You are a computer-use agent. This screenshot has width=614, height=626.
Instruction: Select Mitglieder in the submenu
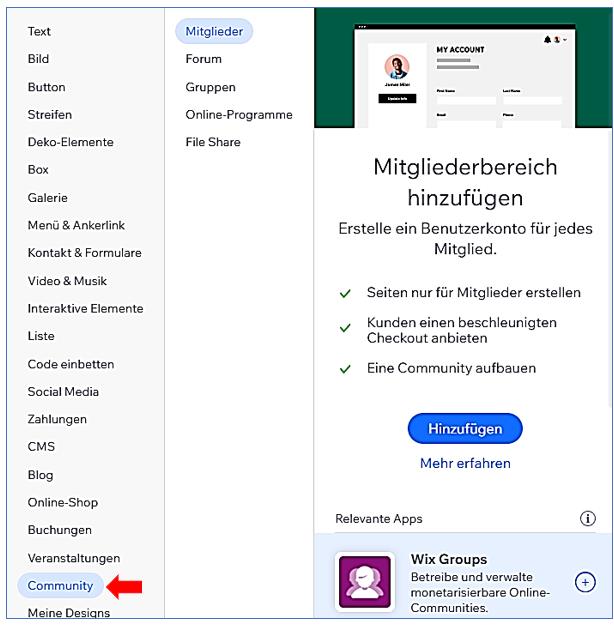point(214,31)
